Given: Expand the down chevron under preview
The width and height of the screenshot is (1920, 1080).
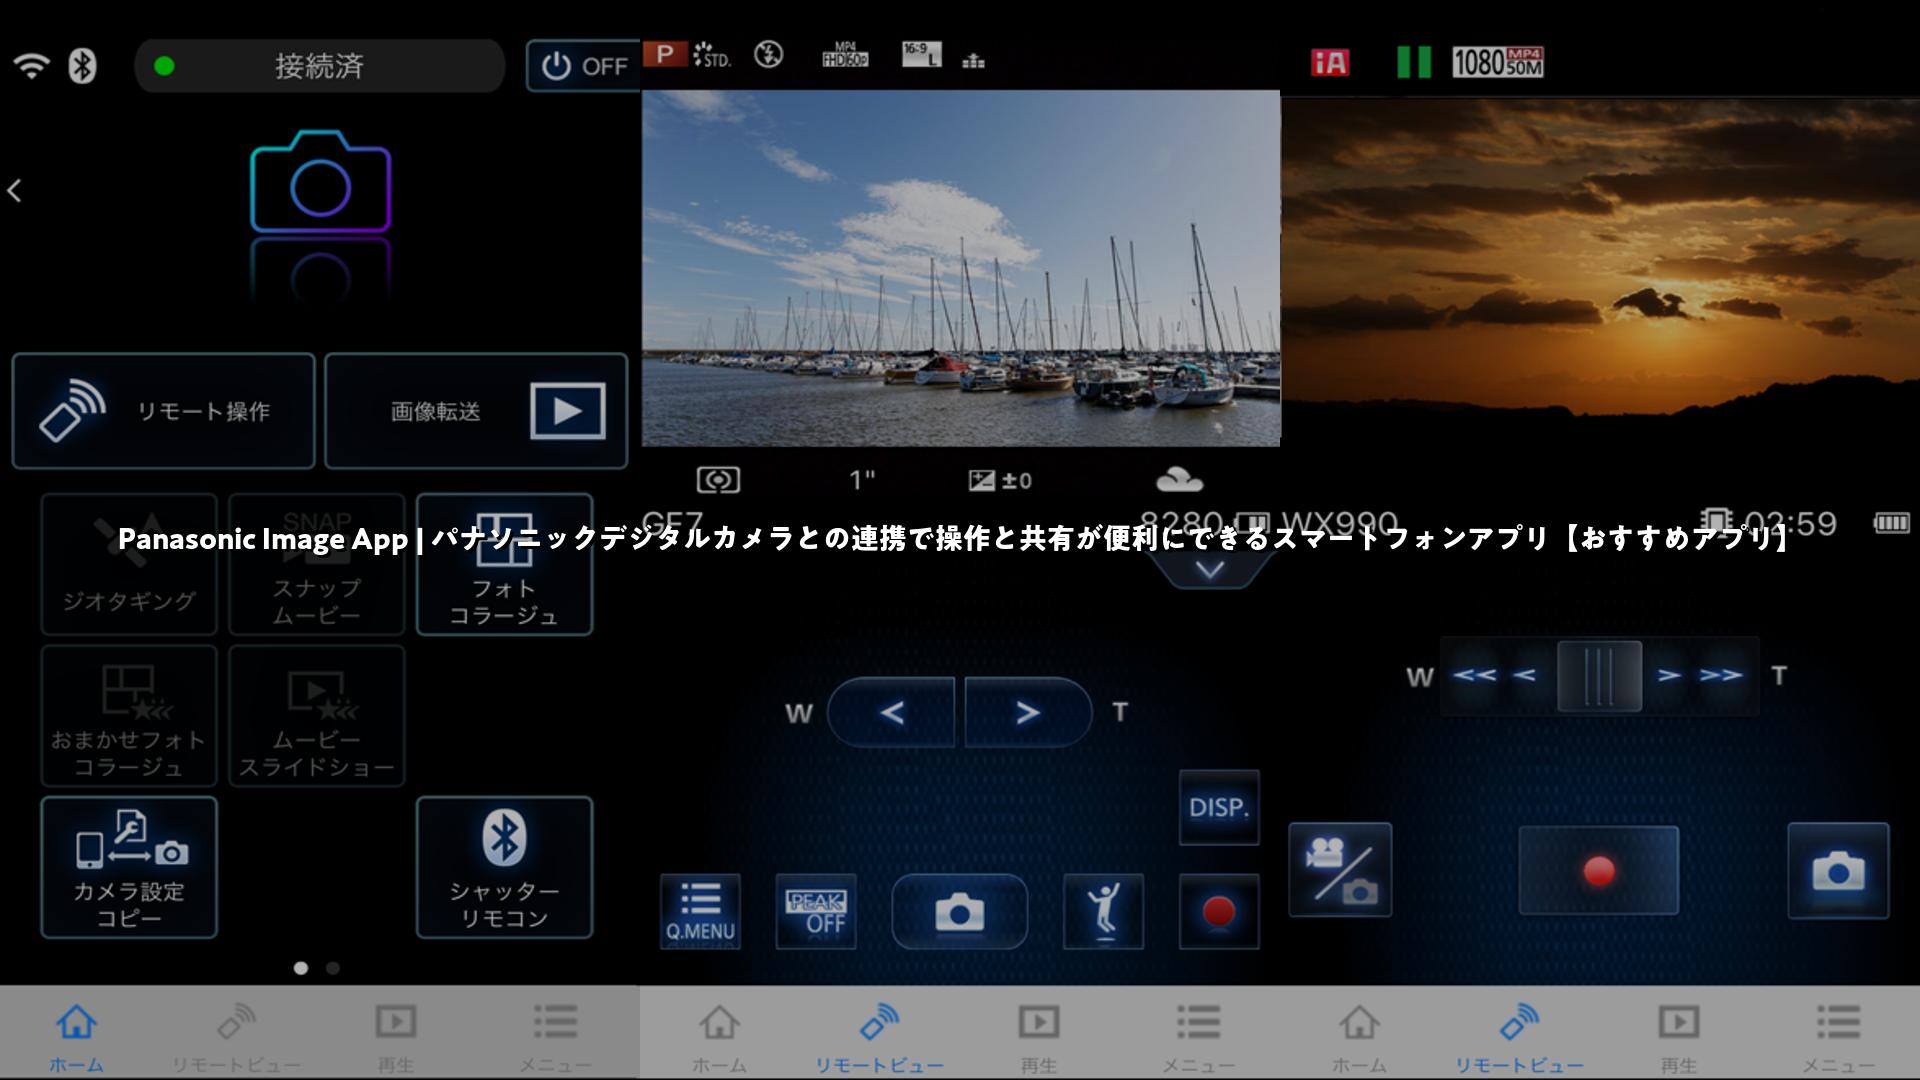Looking at the screenshot, I should 1210,571.
